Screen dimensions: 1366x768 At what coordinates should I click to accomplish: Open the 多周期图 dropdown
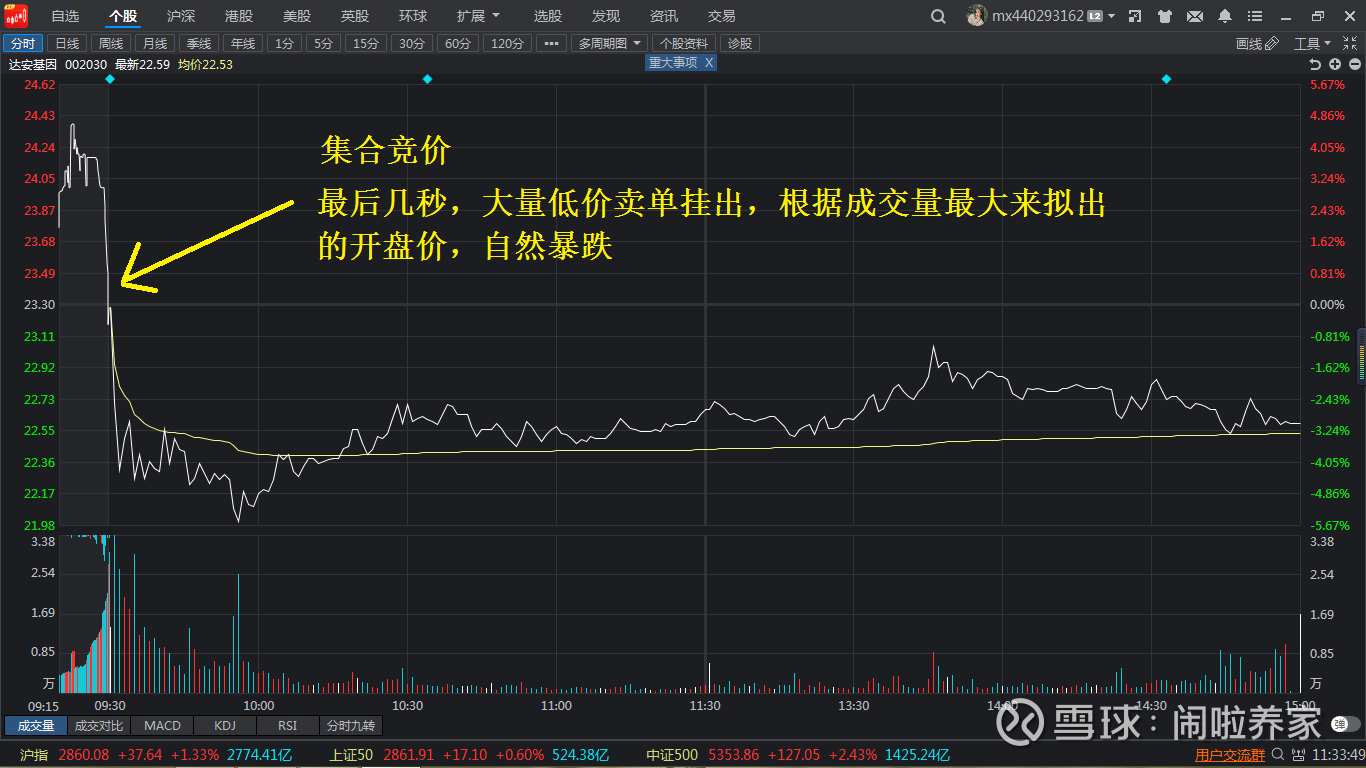coord(608,42)
